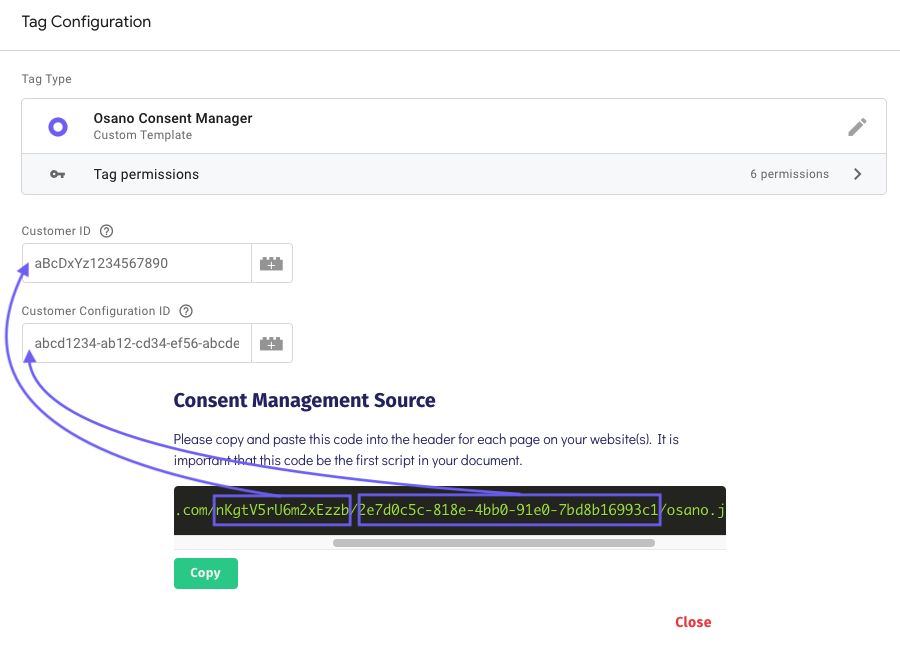The height and width of the screenshot is (654, 900).
Task: Edit the tag type with pencil icon
Action: click(x=857, y=127)
